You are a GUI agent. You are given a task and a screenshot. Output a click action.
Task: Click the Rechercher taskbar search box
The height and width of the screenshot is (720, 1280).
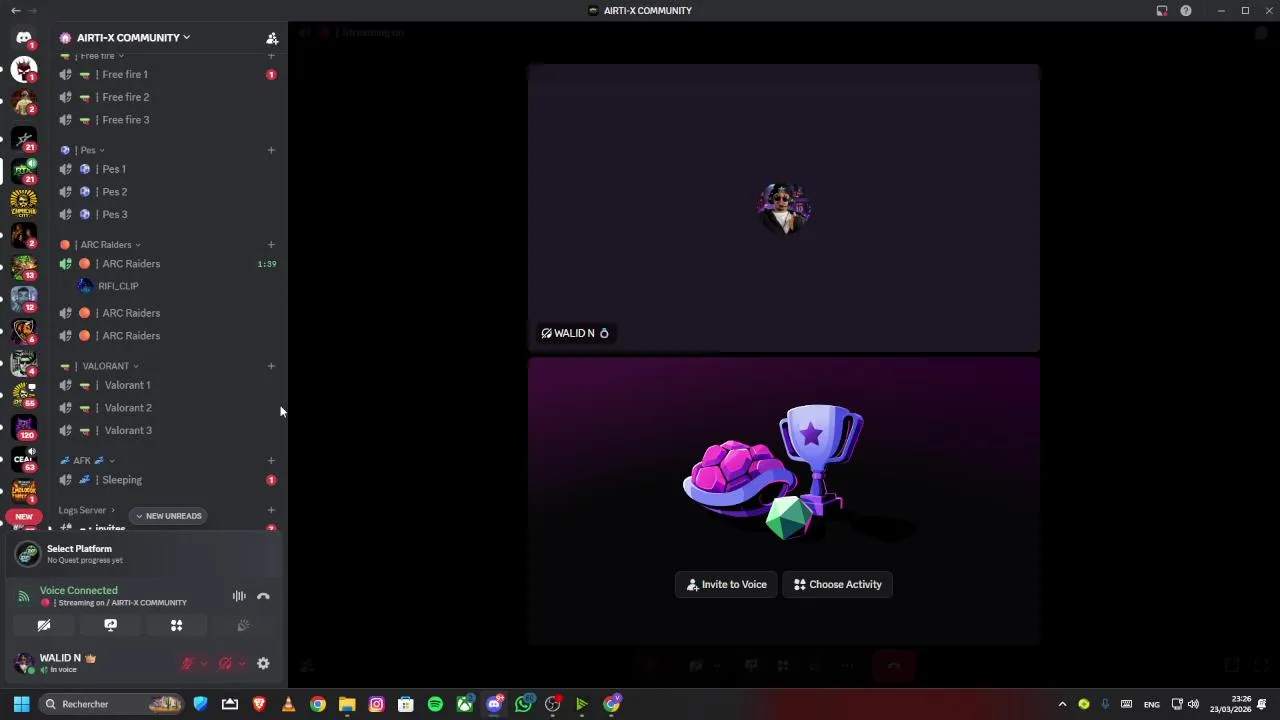(112, 704)
